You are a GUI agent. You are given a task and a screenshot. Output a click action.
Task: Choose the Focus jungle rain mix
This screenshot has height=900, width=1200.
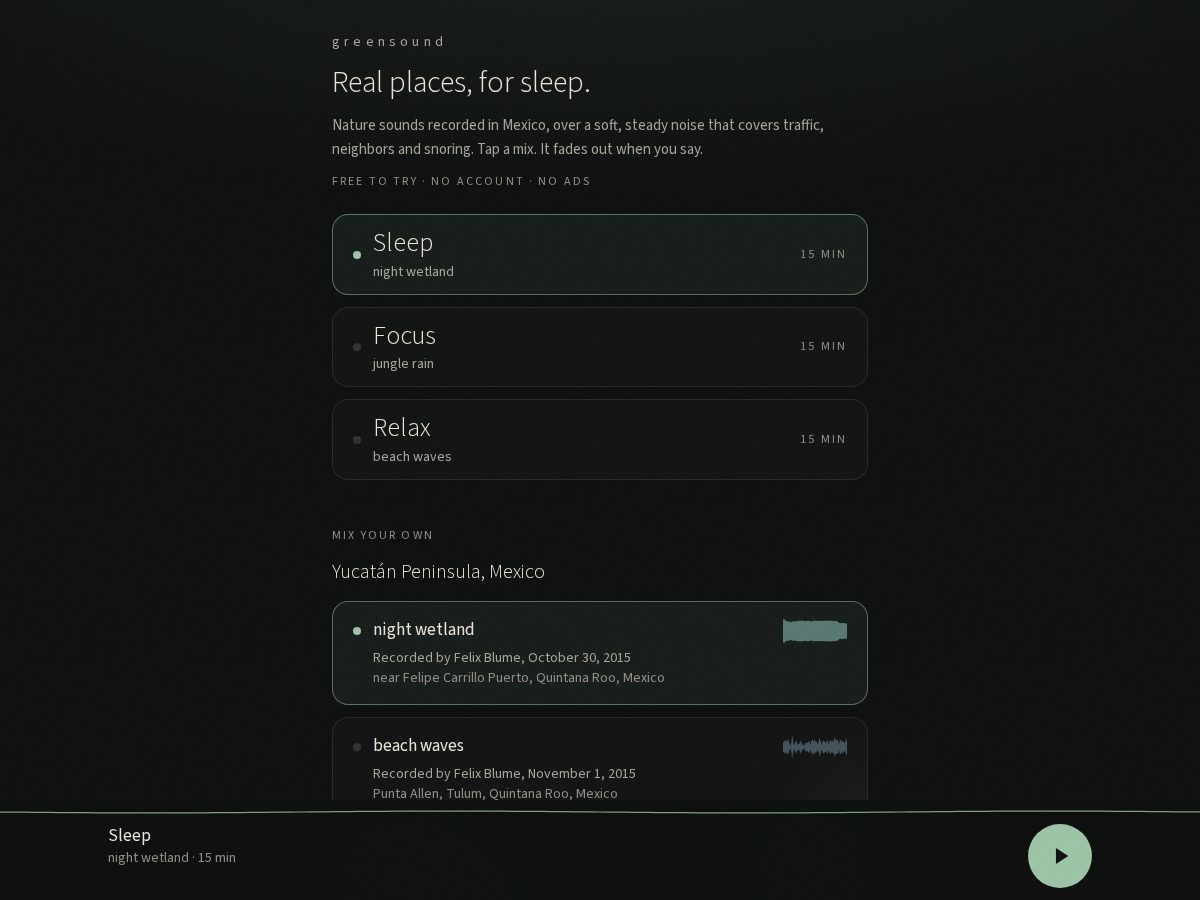(x=600, y=347)
